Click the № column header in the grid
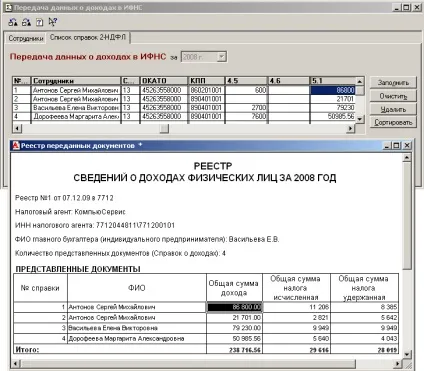The image size is (424, 371). 21,81
